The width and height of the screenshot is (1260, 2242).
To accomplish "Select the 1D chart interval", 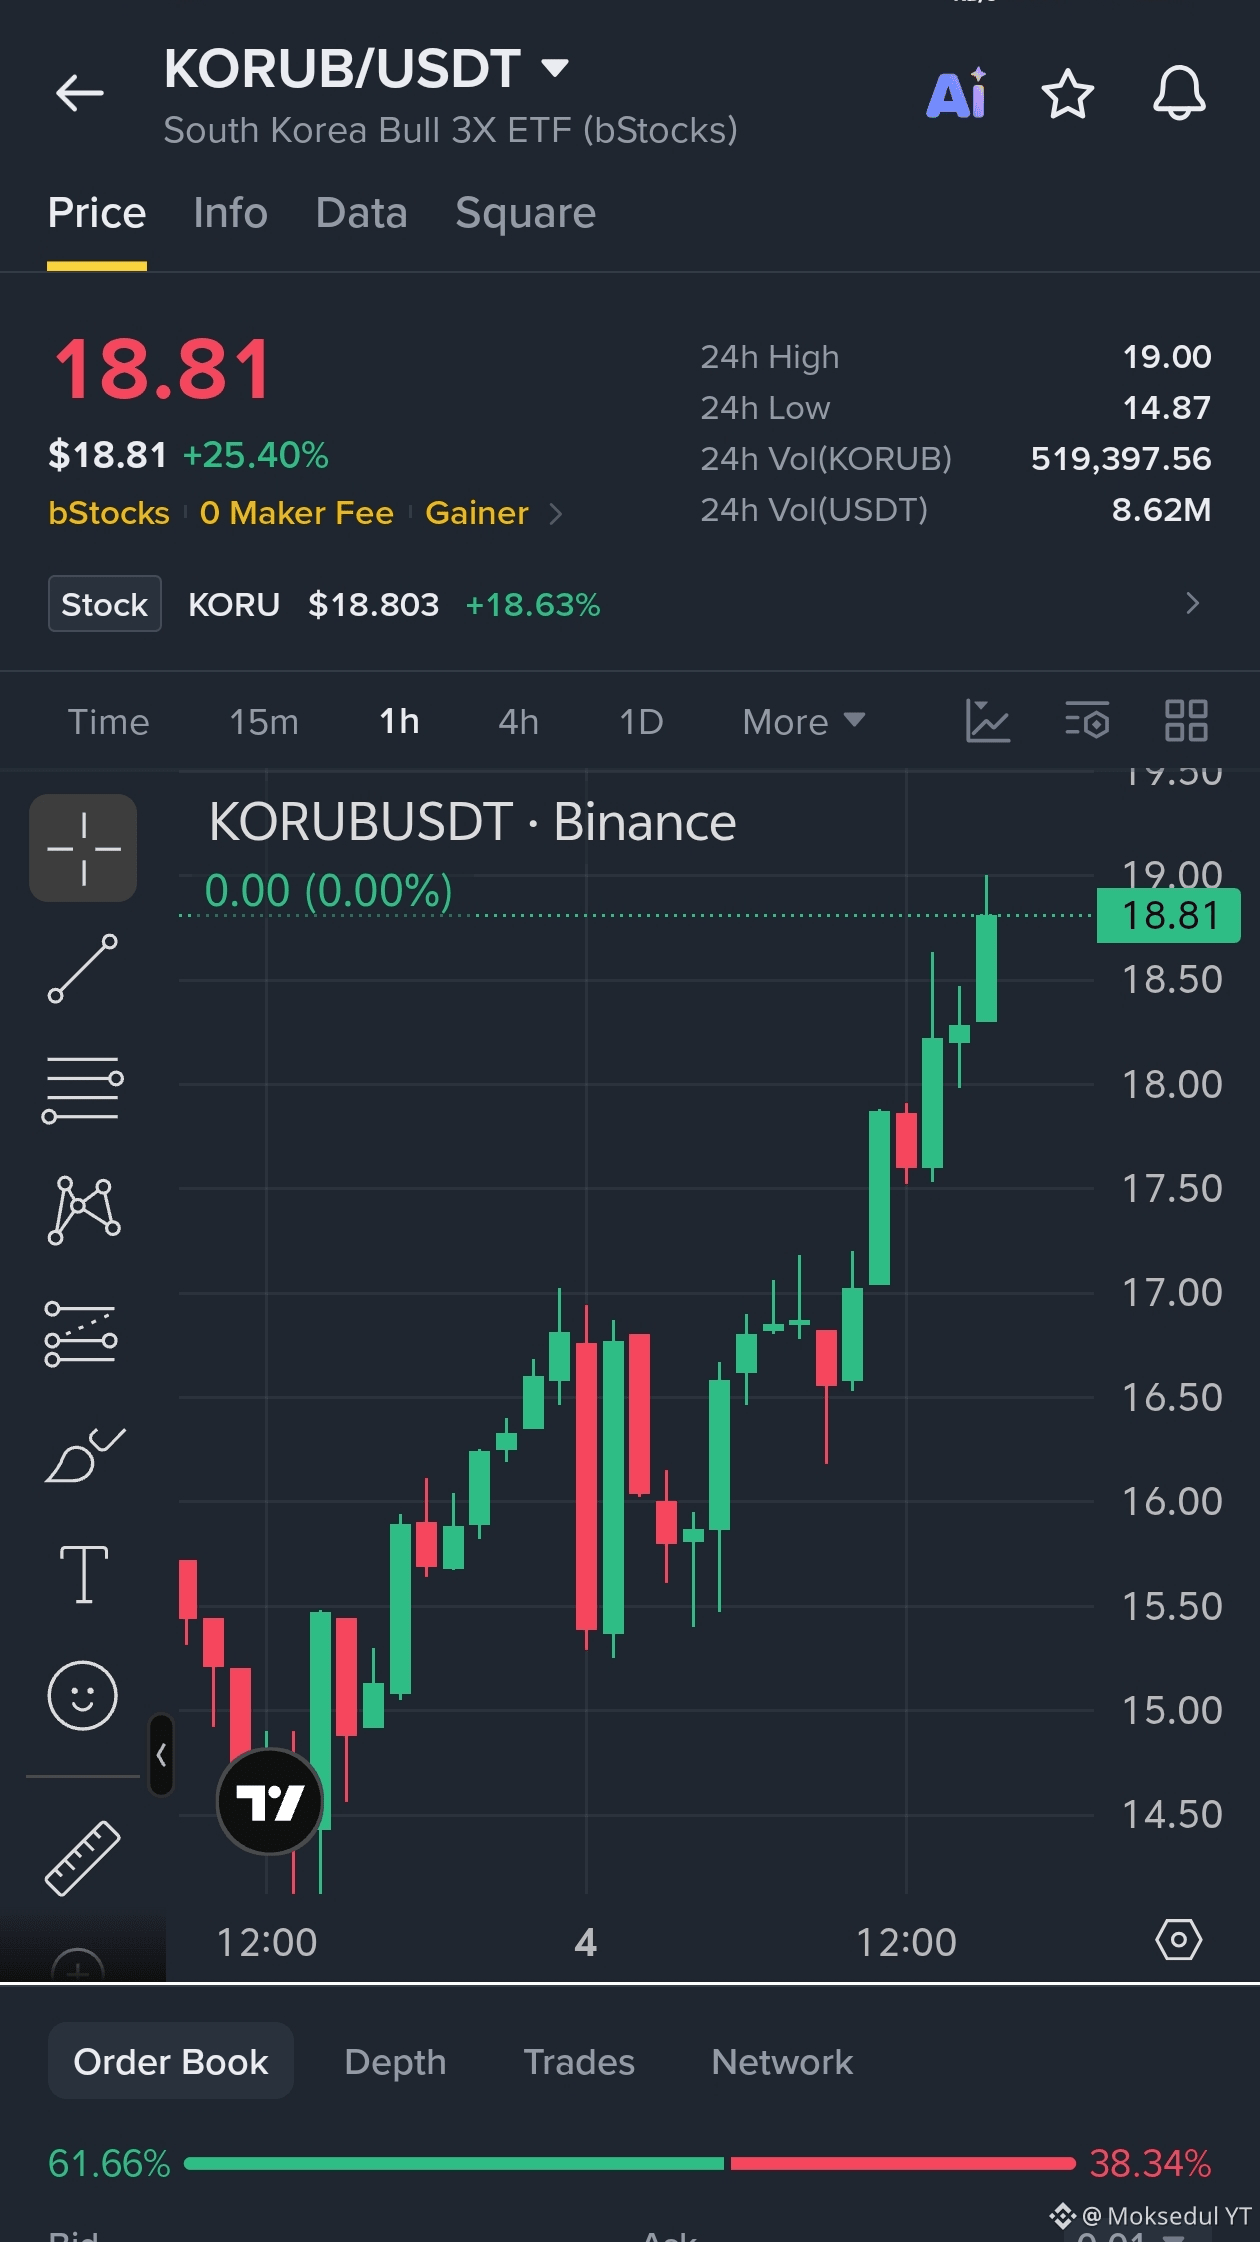I will coord(641,722).
